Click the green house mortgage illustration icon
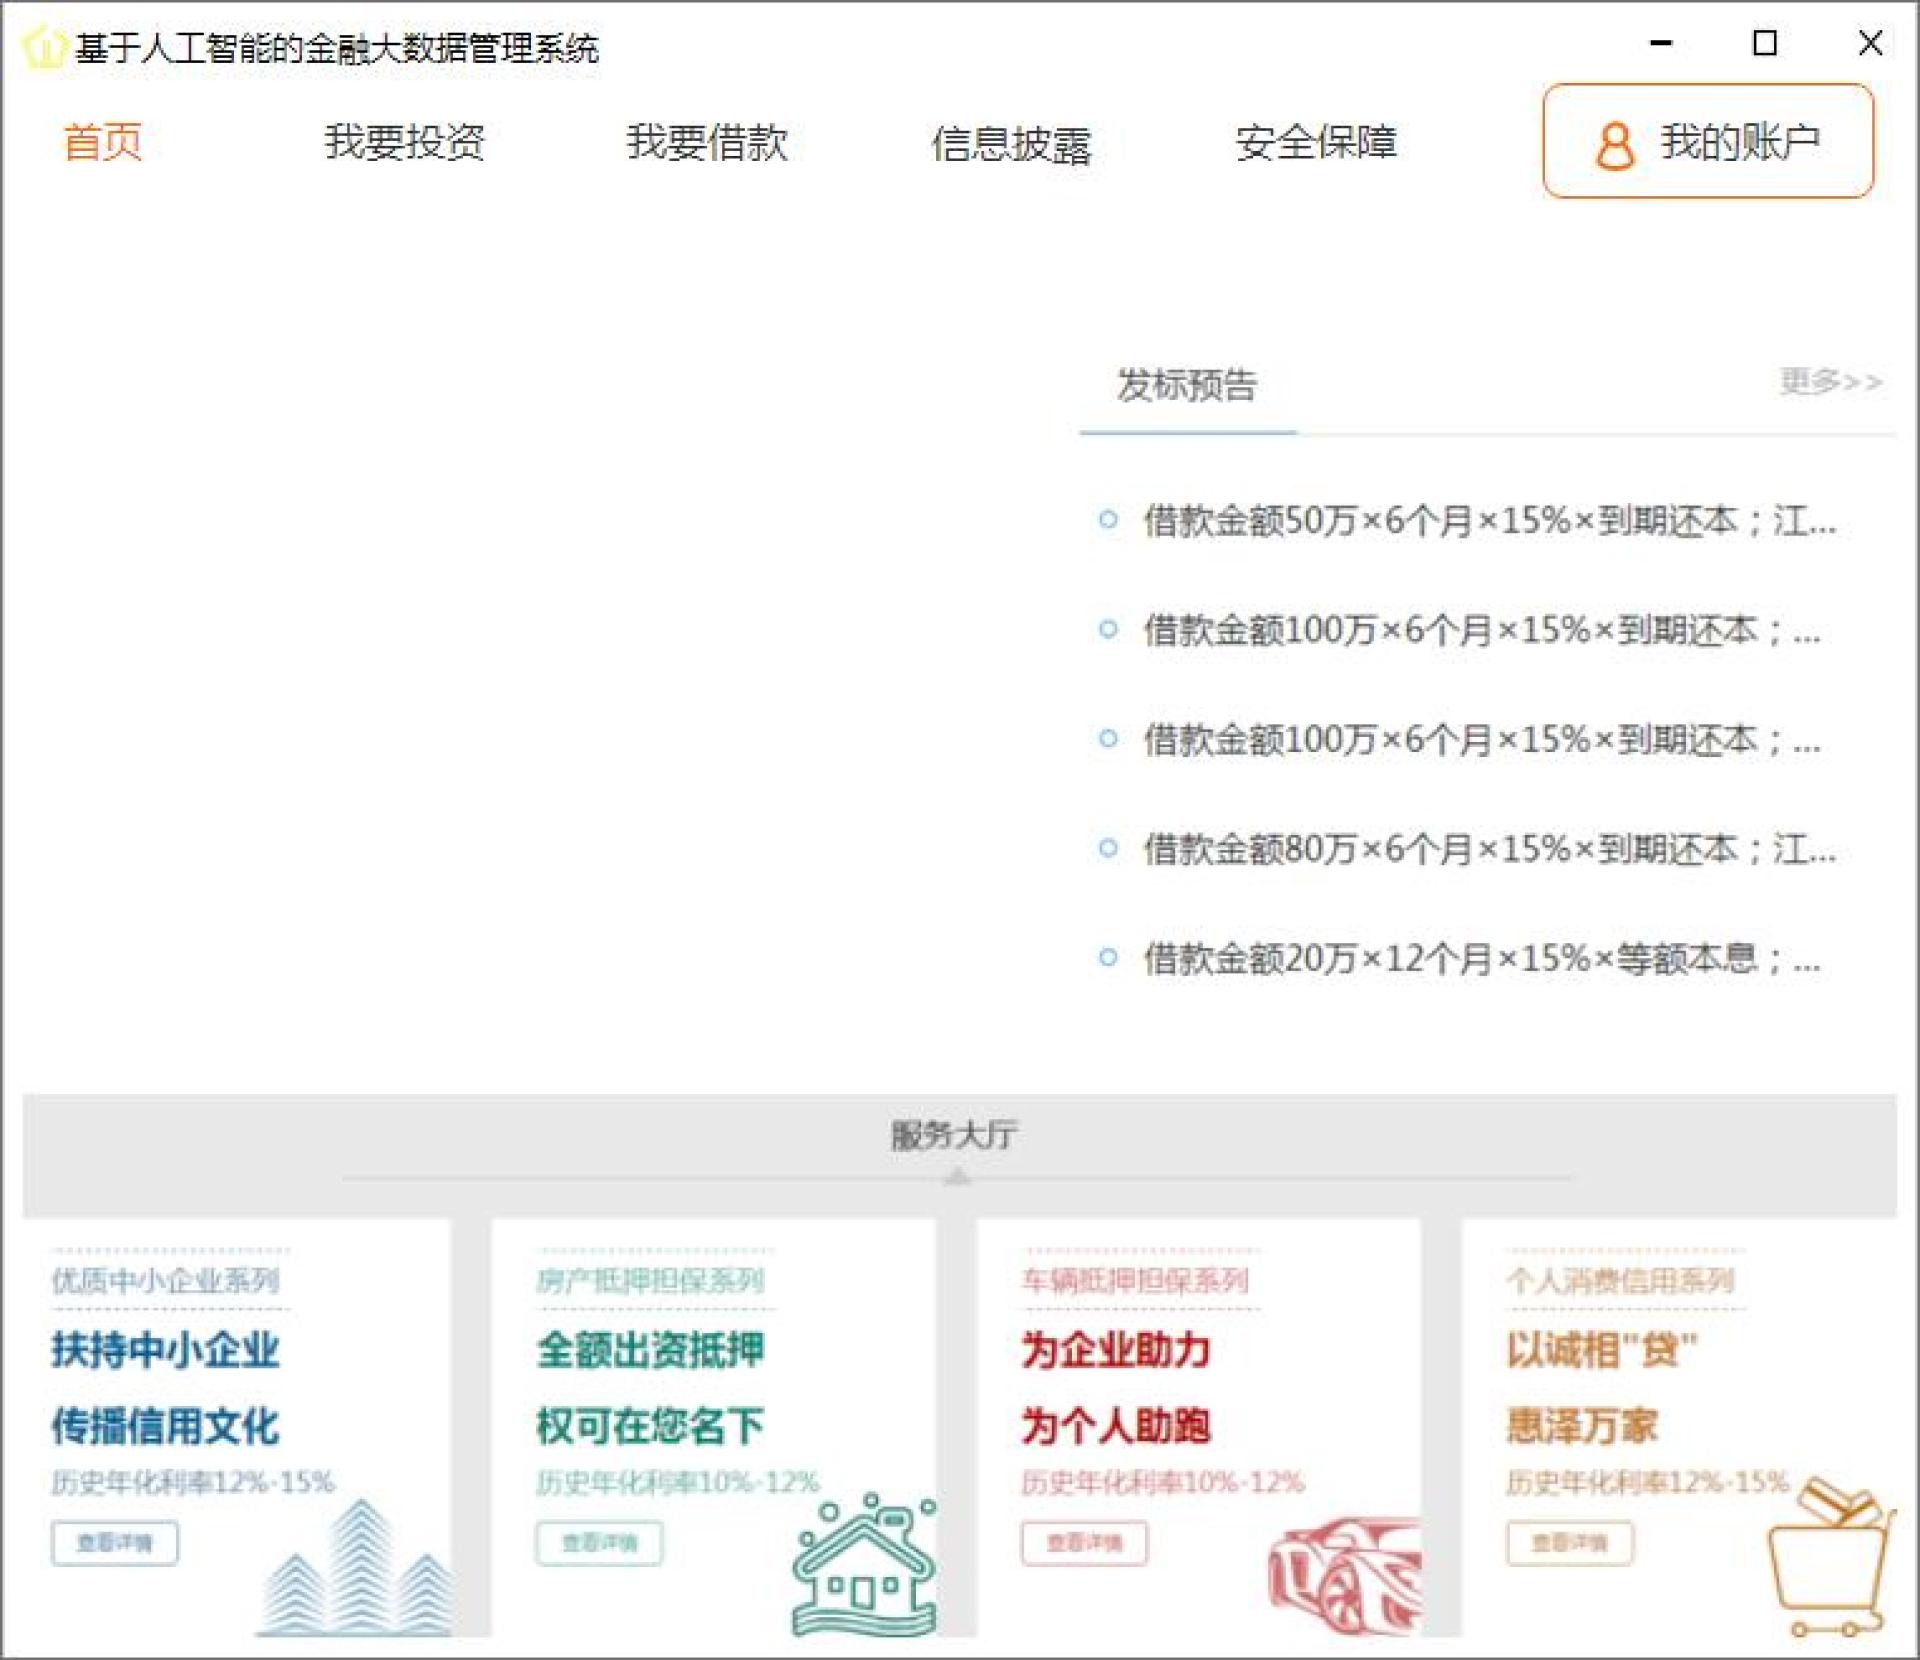1920x1660 pixels. [x=864, y=1570]
